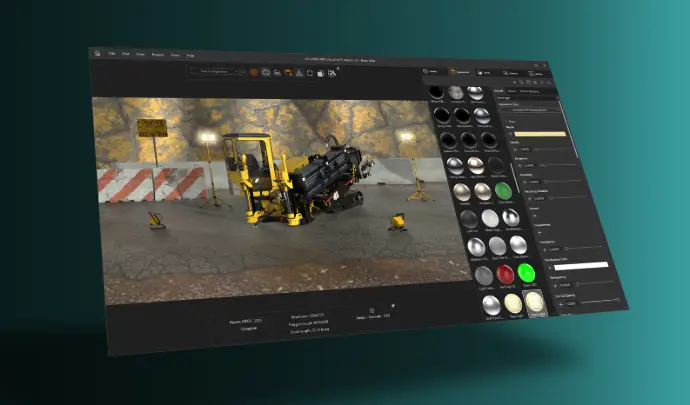This screenshot has width=690, height=405.
Task: Select the Texture appearance sub-tab
Action: click(511, 91)
